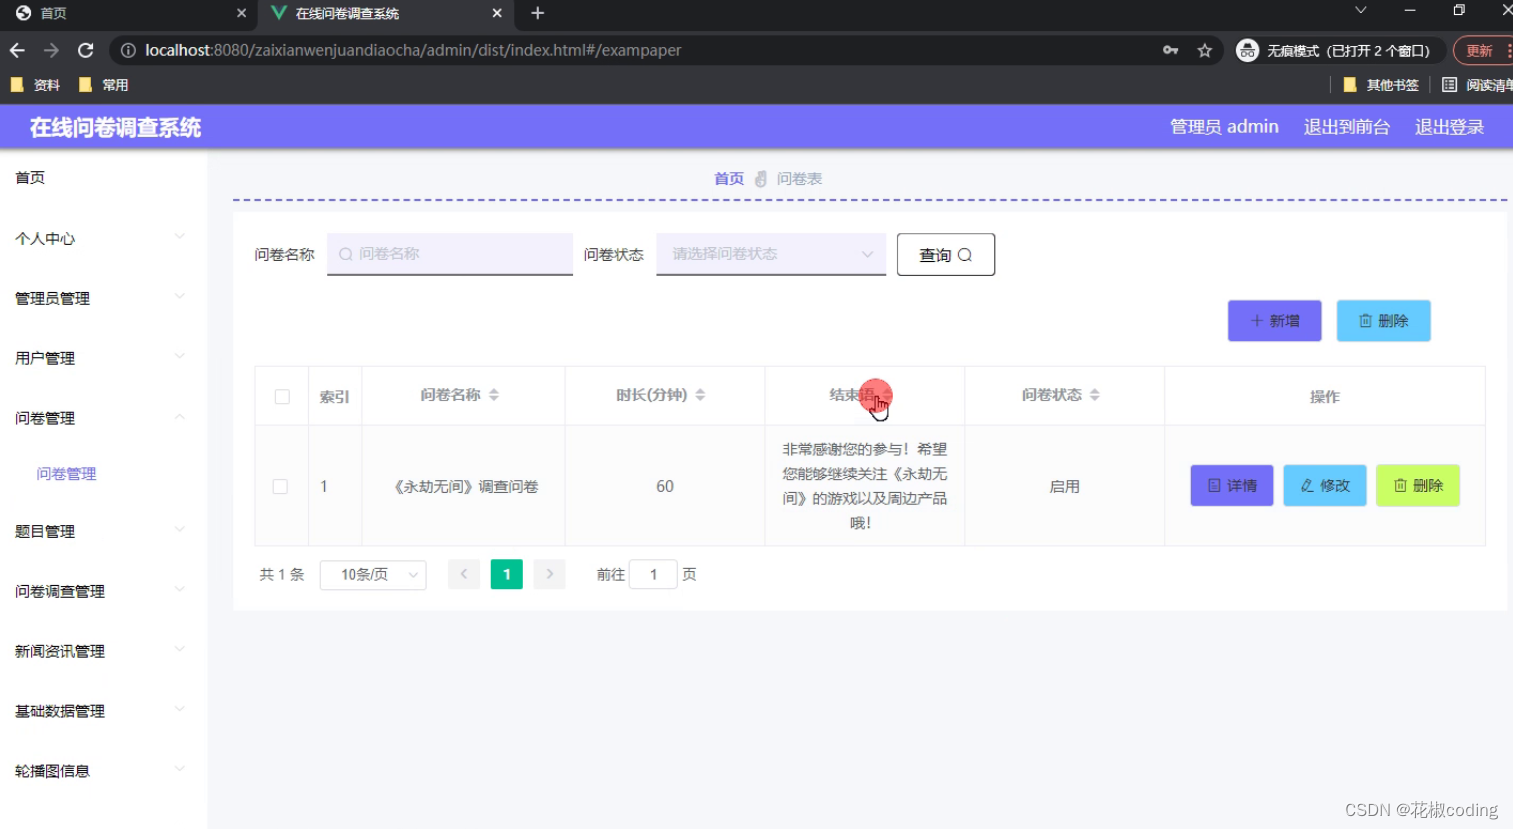Click the 退出登录 link
This screenshot has height=829, width=1513.
(x=1449, y=127)
